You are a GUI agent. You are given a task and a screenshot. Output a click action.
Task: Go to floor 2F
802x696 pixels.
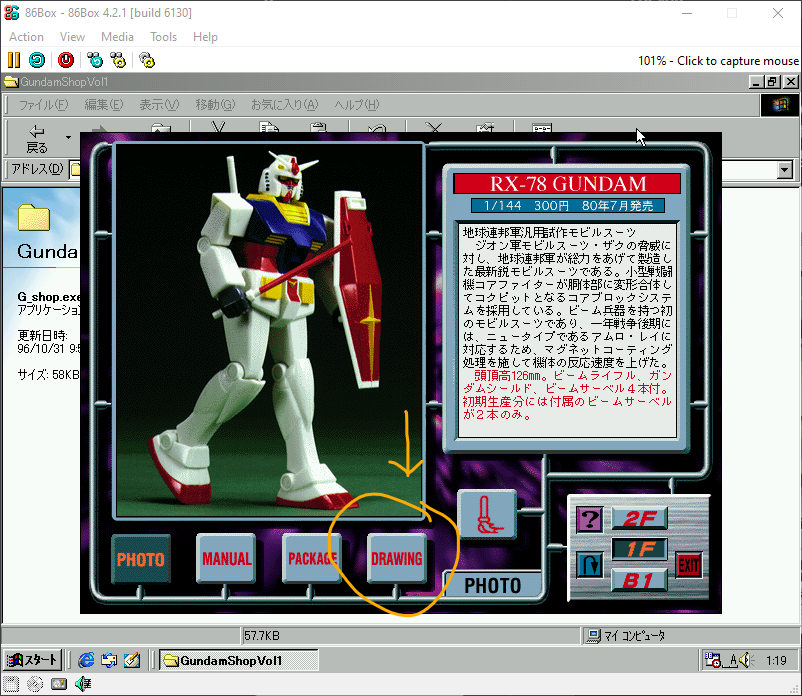coord(639,519)
